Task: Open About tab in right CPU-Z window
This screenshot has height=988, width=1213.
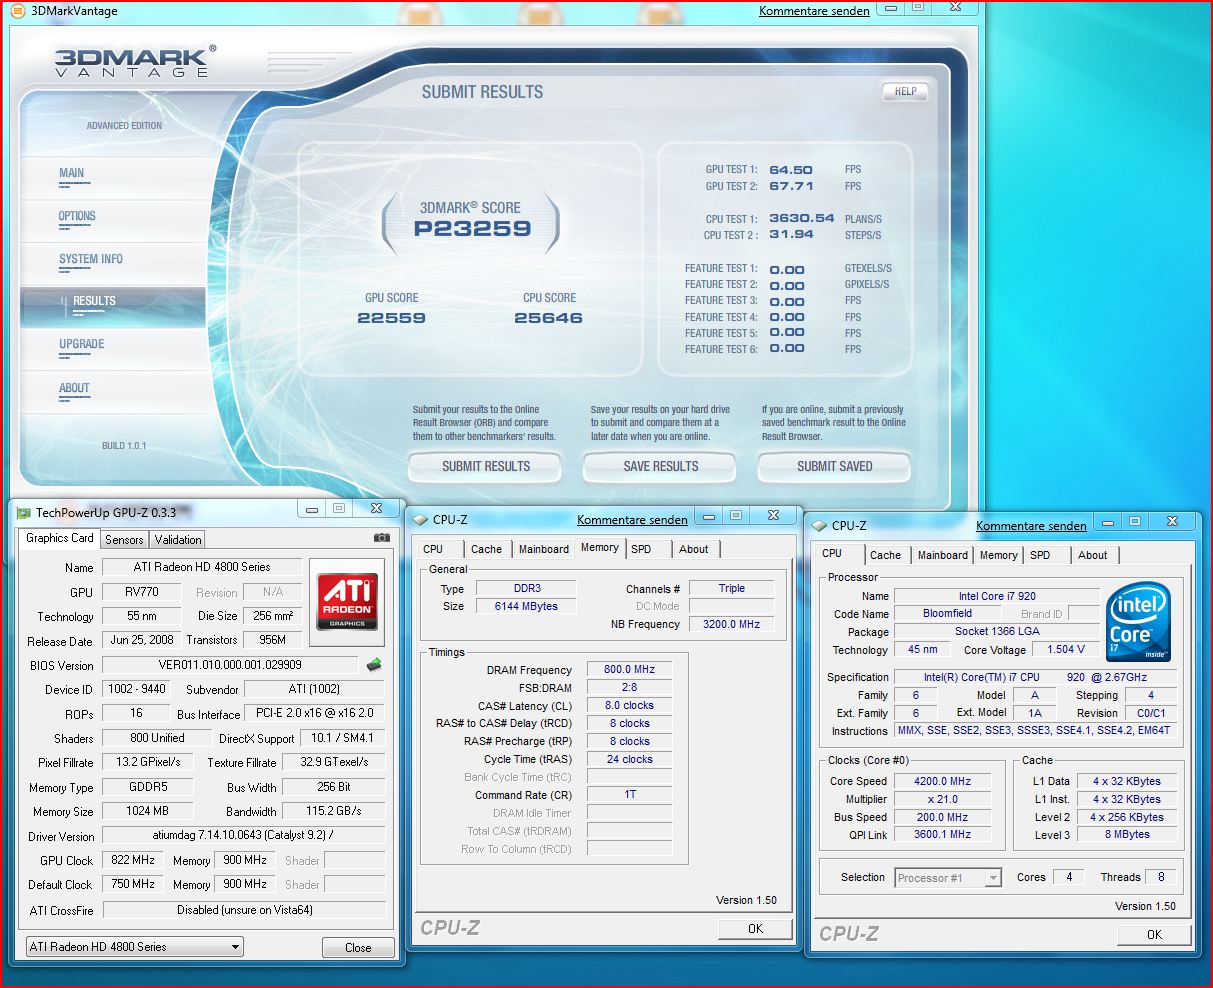Action: pos(1093,555)
